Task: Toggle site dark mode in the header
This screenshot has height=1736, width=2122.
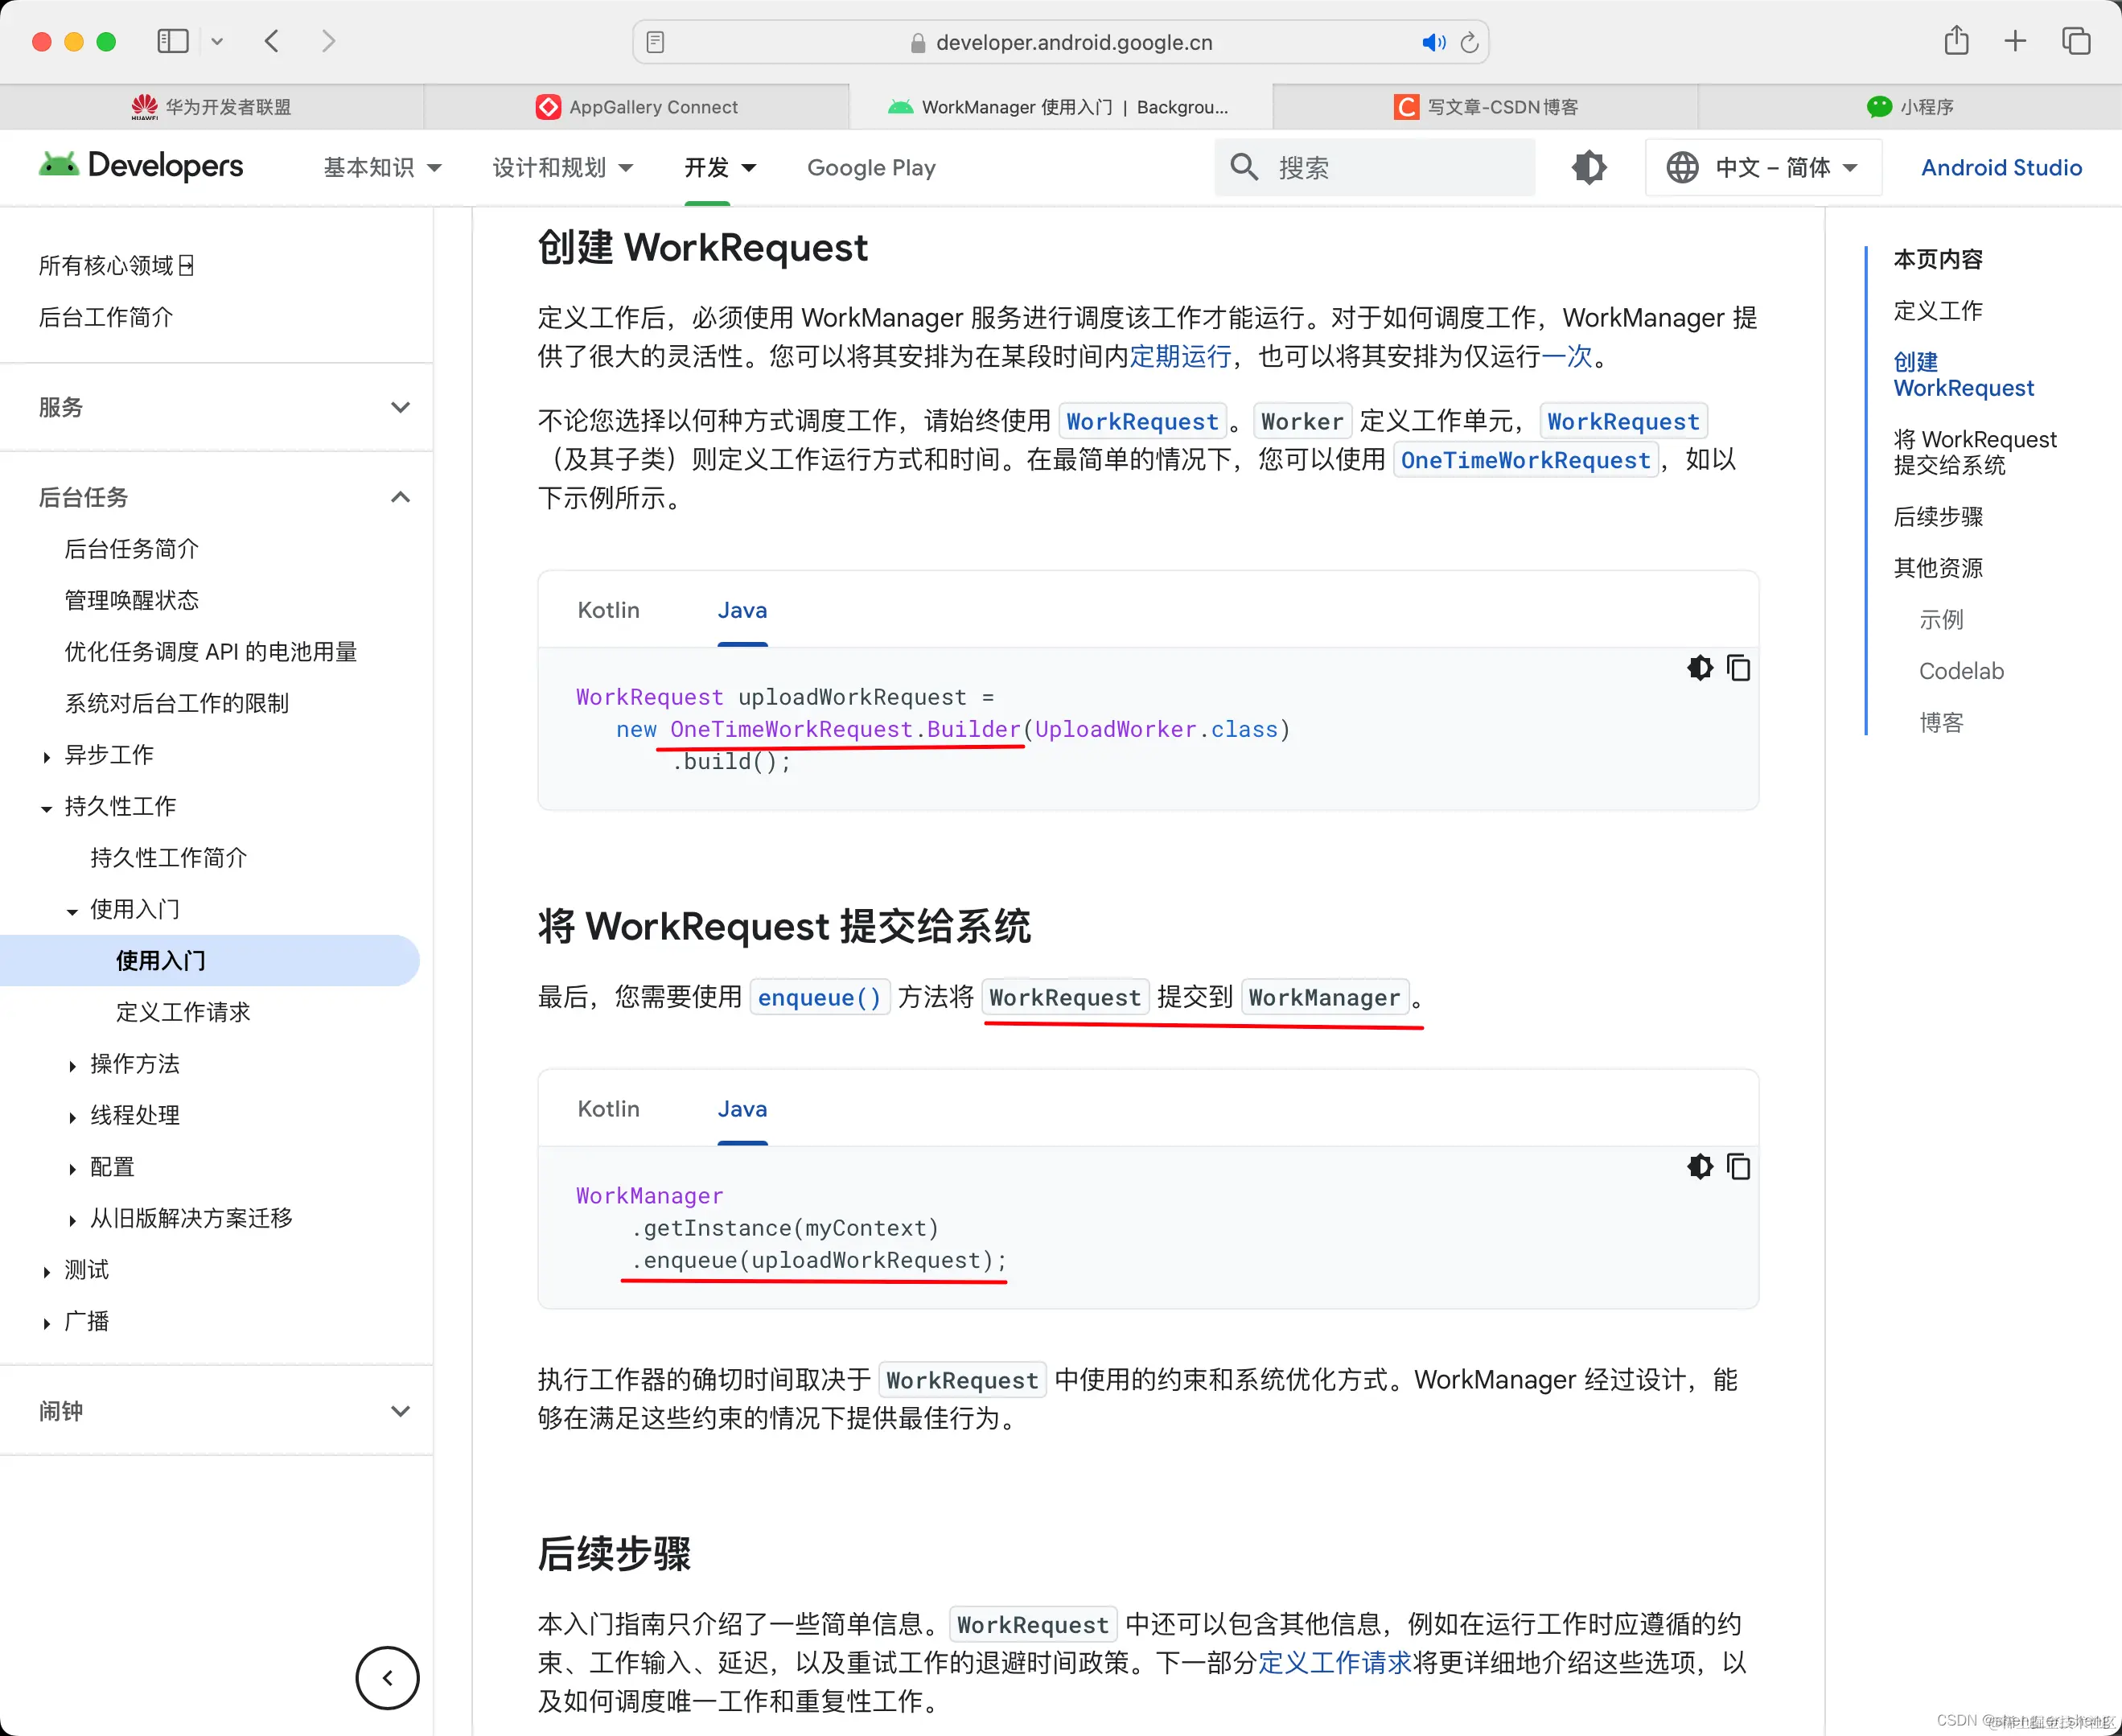Action: [1588, 167]
